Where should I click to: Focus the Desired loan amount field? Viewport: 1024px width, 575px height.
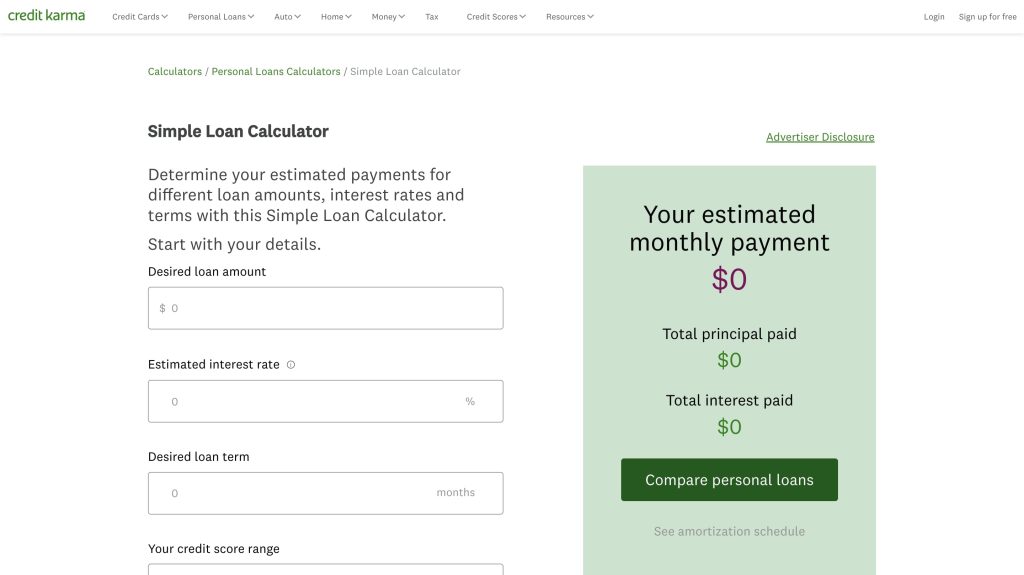point(325,308)
